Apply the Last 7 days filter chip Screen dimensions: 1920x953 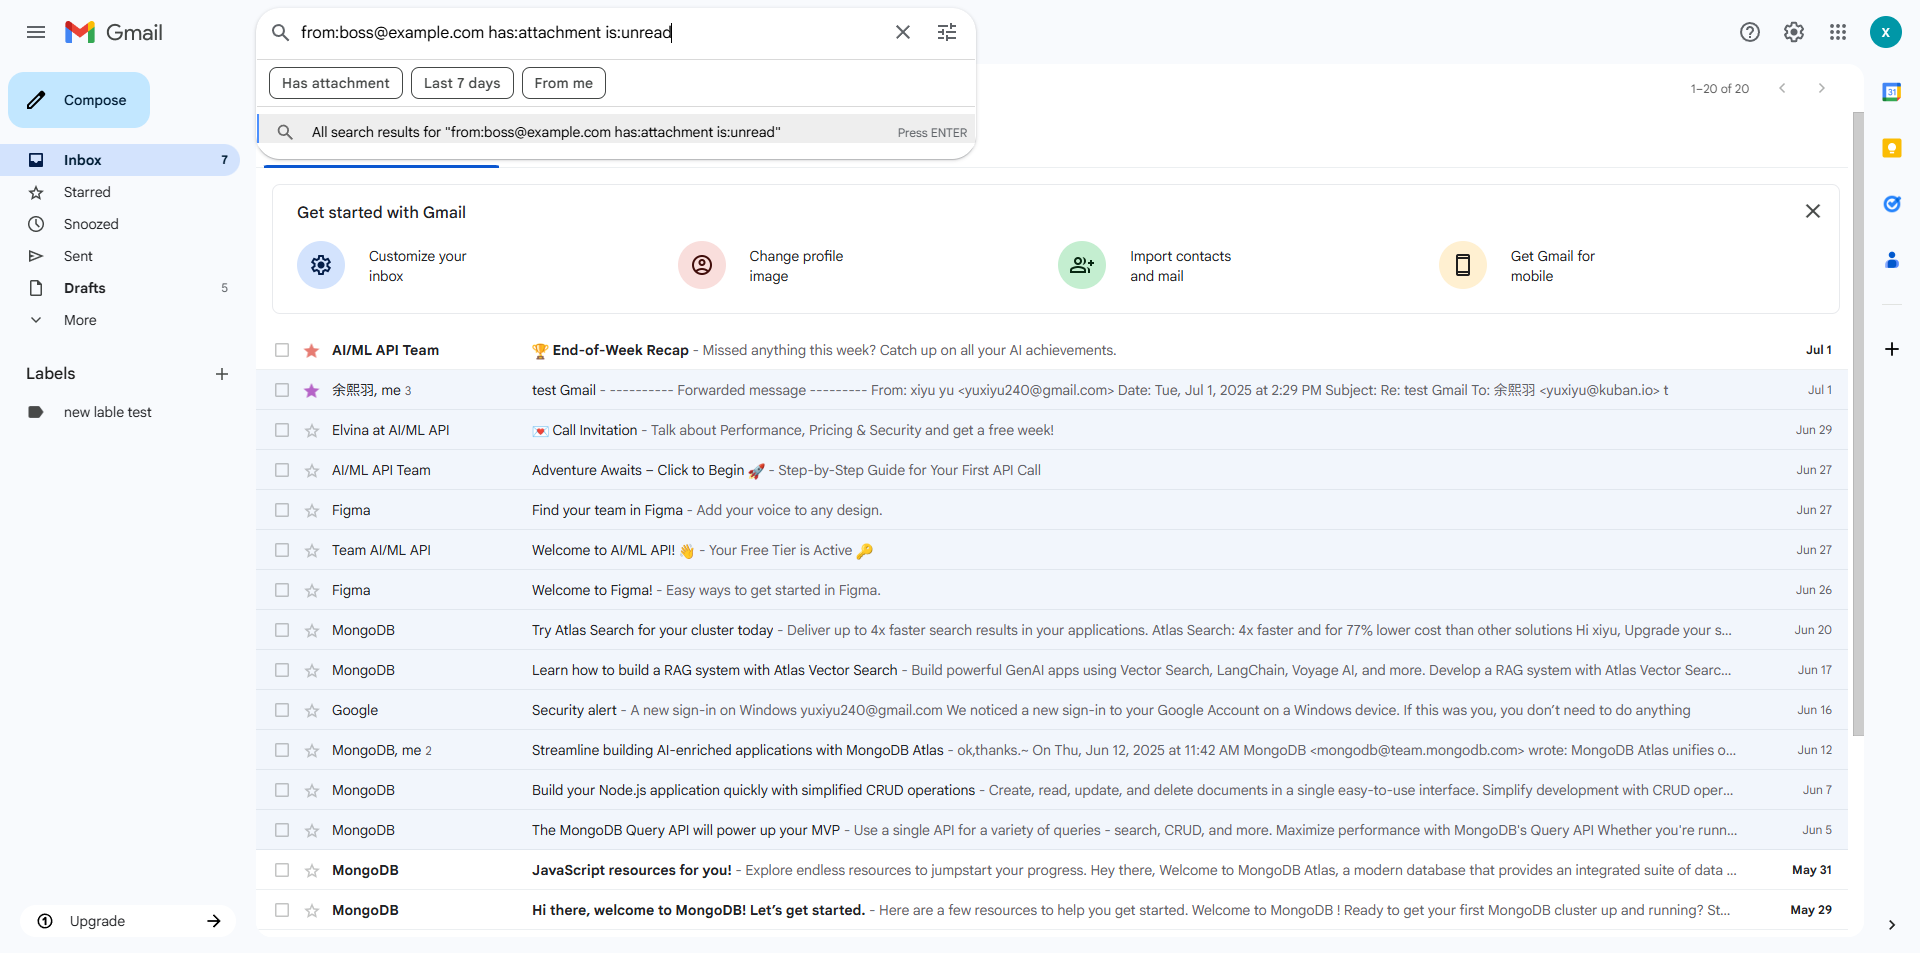click(462, 83)
